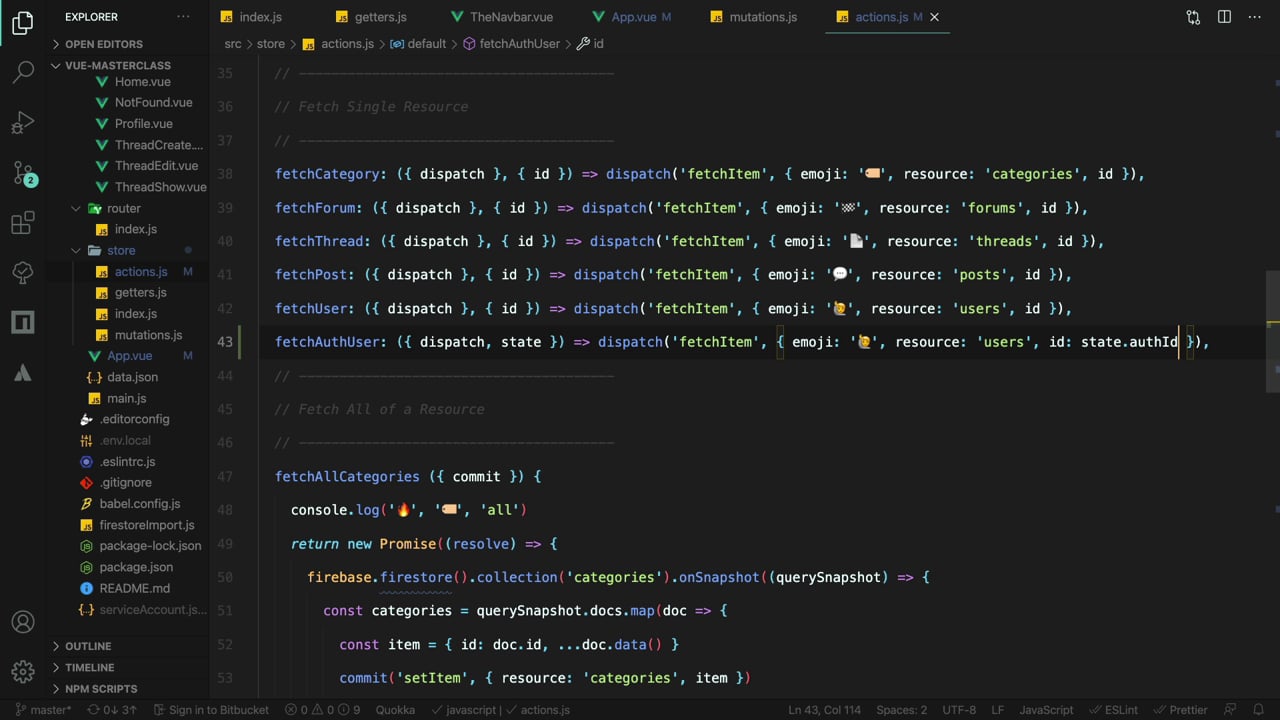
Task: Expand the NPM Scripts section
Action: (x=101, y=689)
